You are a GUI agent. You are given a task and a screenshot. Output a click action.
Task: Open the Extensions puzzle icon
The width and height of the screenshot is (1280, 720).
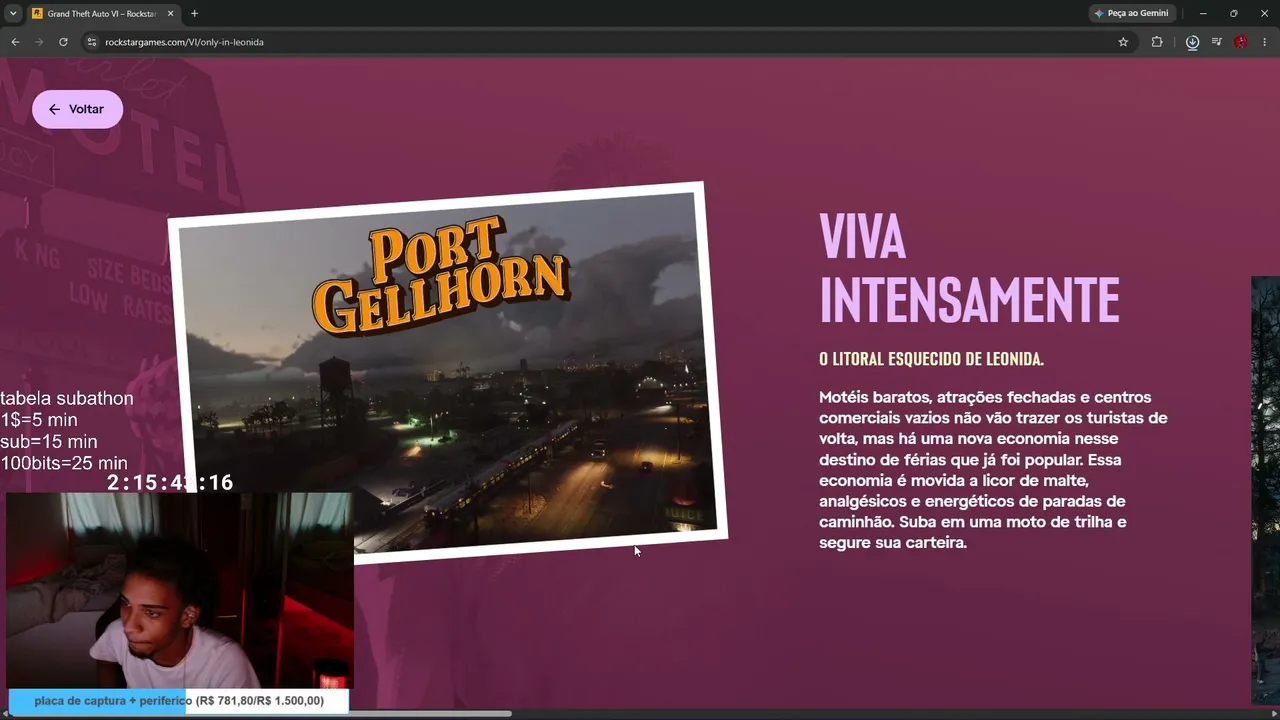1157,42
